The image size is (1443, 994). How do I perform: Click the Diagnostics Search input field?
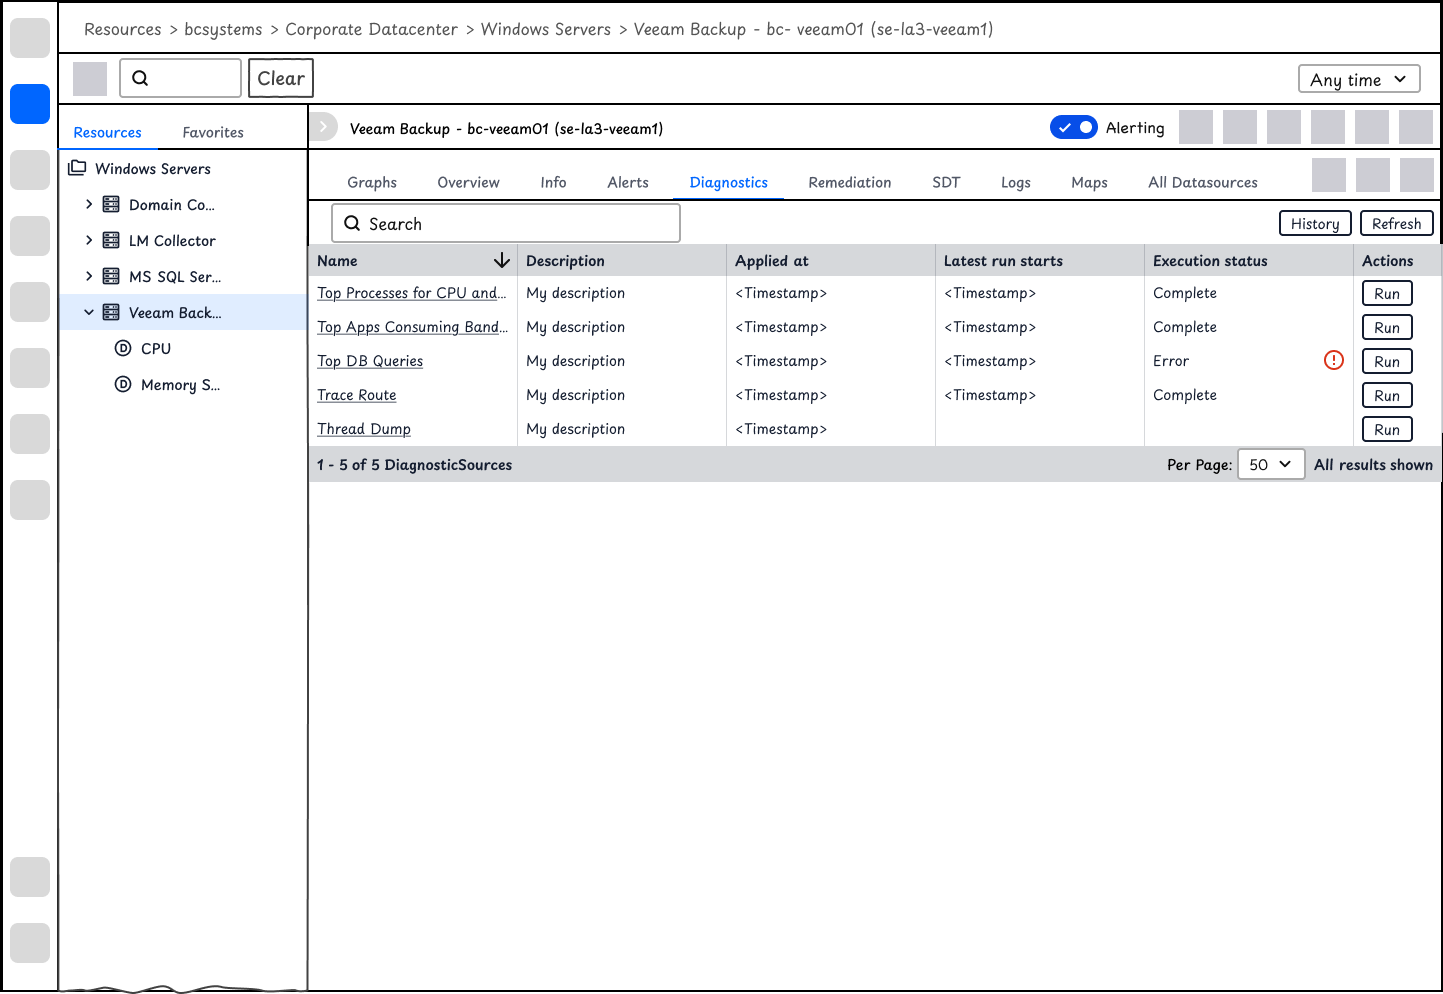point(506,223)
